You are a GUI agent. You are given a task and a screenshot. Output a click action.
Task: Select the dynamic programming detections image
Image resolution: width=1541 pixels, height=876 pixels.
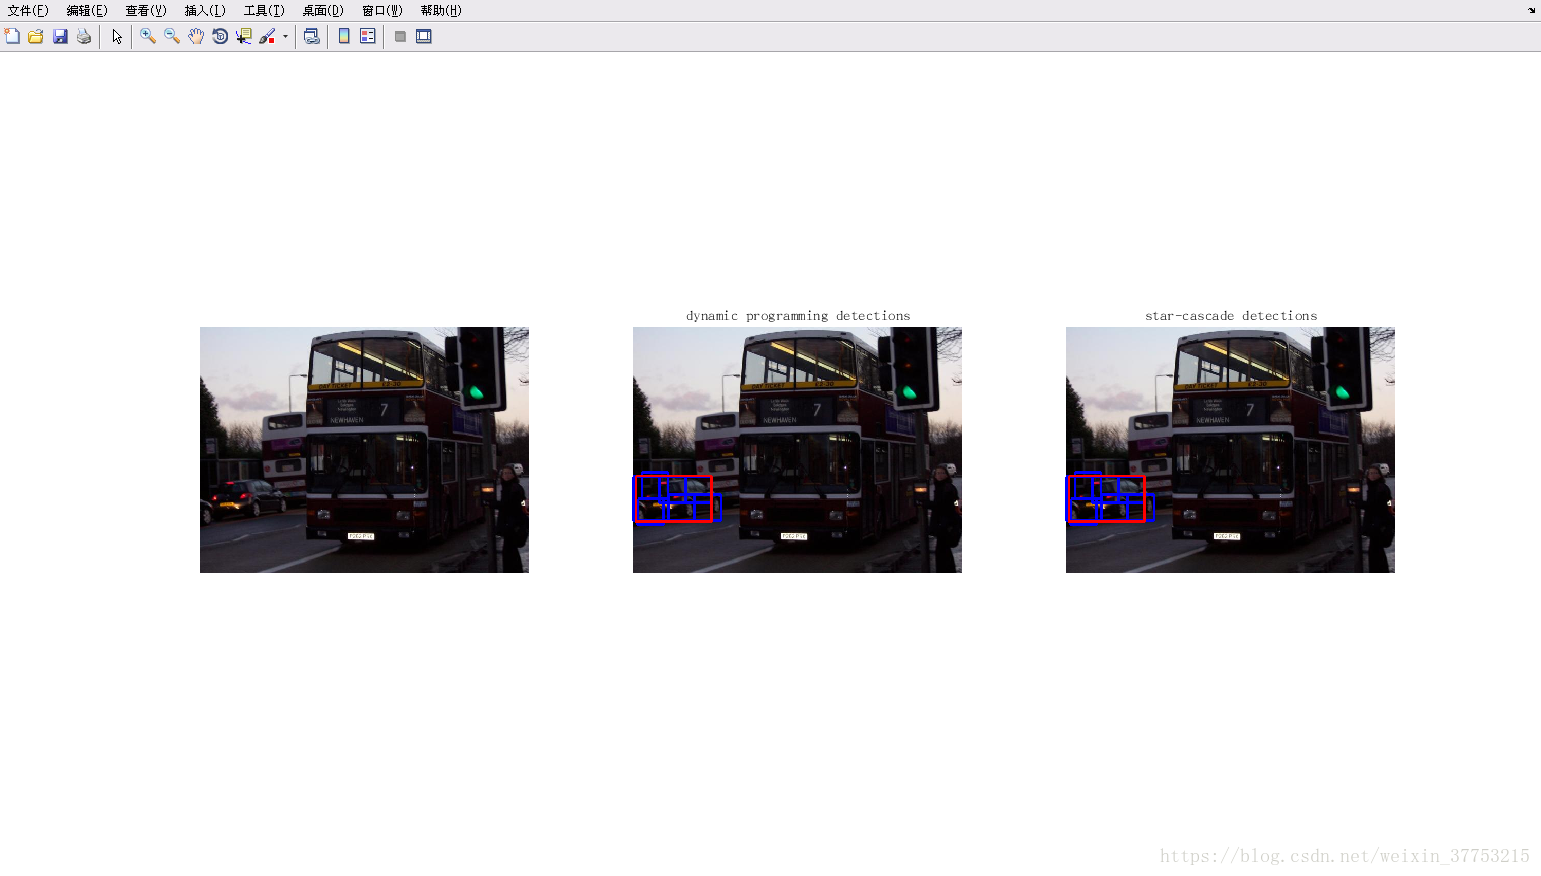pyautogui.click(x=797, y=450)
